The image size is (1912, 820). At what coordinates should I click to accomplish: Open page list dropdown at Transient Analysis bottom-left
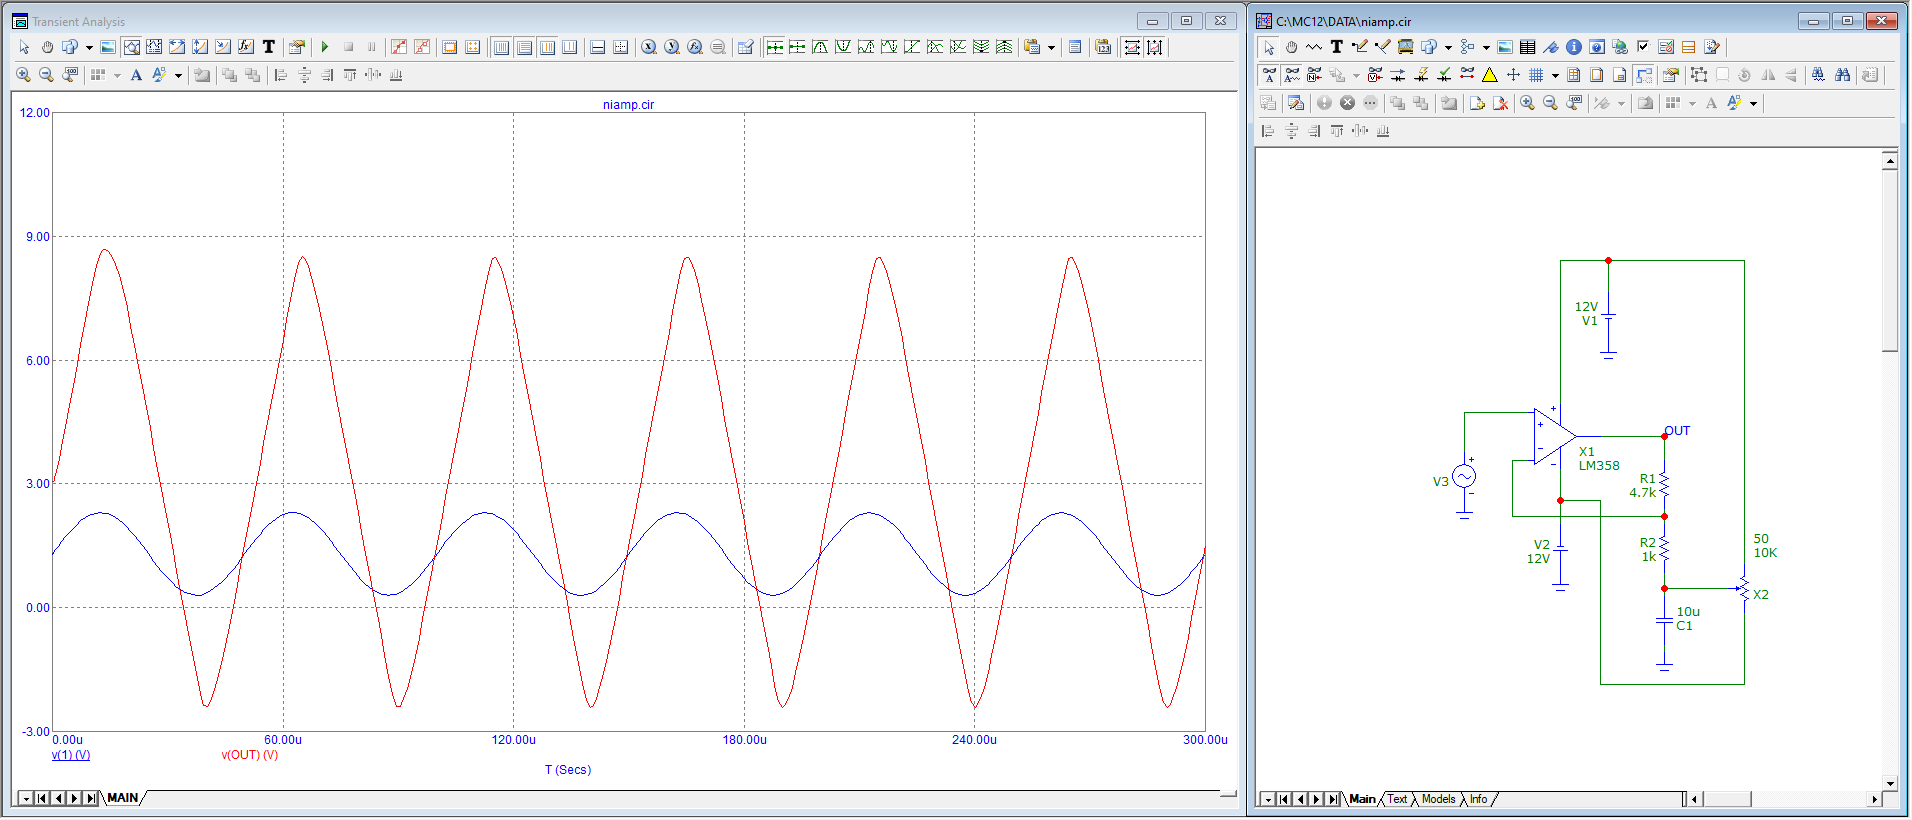(x=25, y=798)
